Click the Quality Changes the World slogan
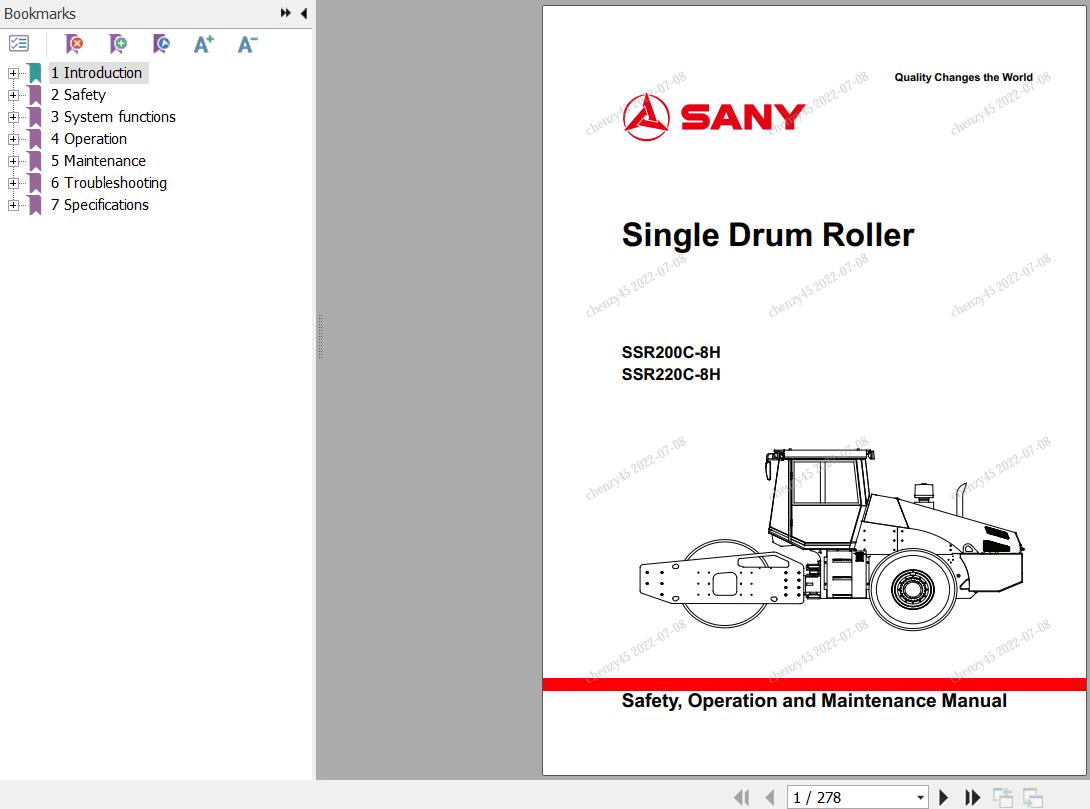The image size is (1090, 809). (x=963, y=77)
